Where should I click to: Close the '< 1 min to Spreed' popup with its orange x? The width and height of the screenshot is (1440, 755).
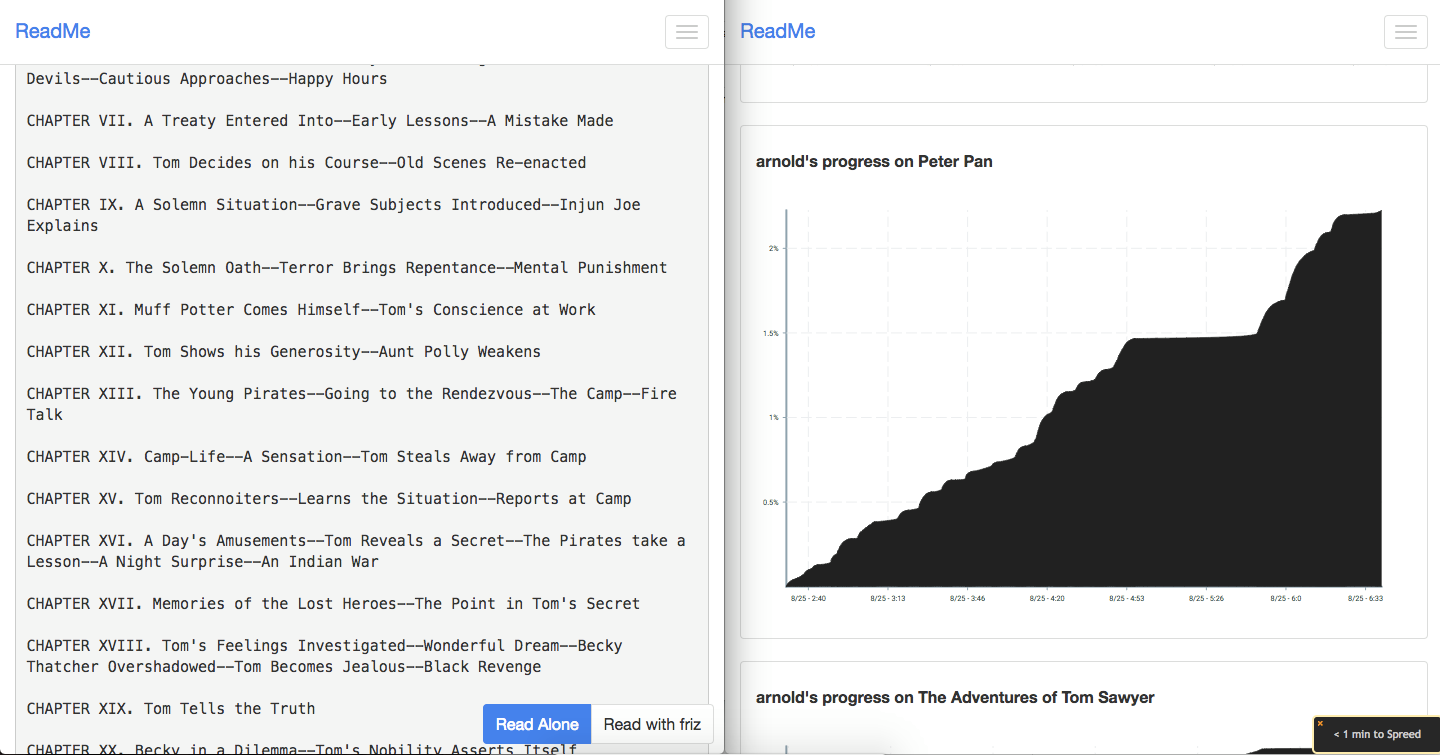pos(1320,723)
